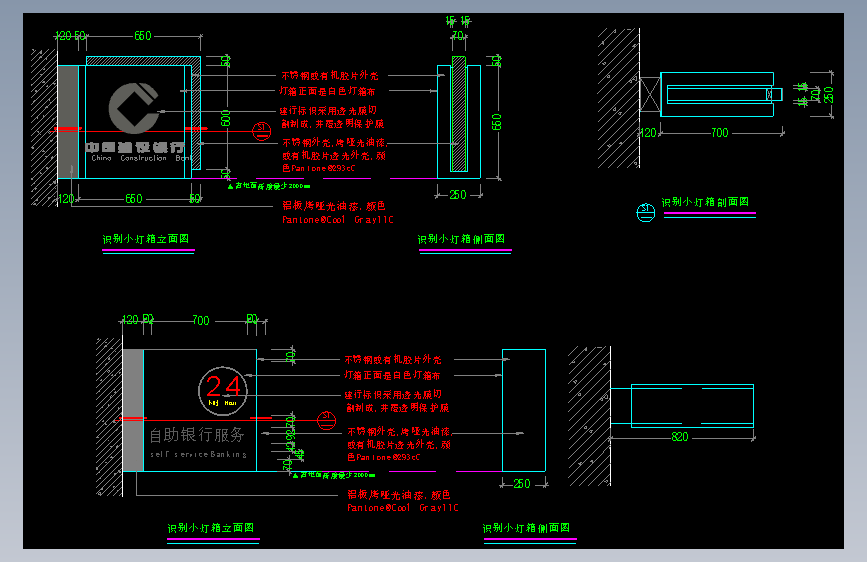
Task: Click the "自助银行服务" text
Action: [x=197, y=435]
